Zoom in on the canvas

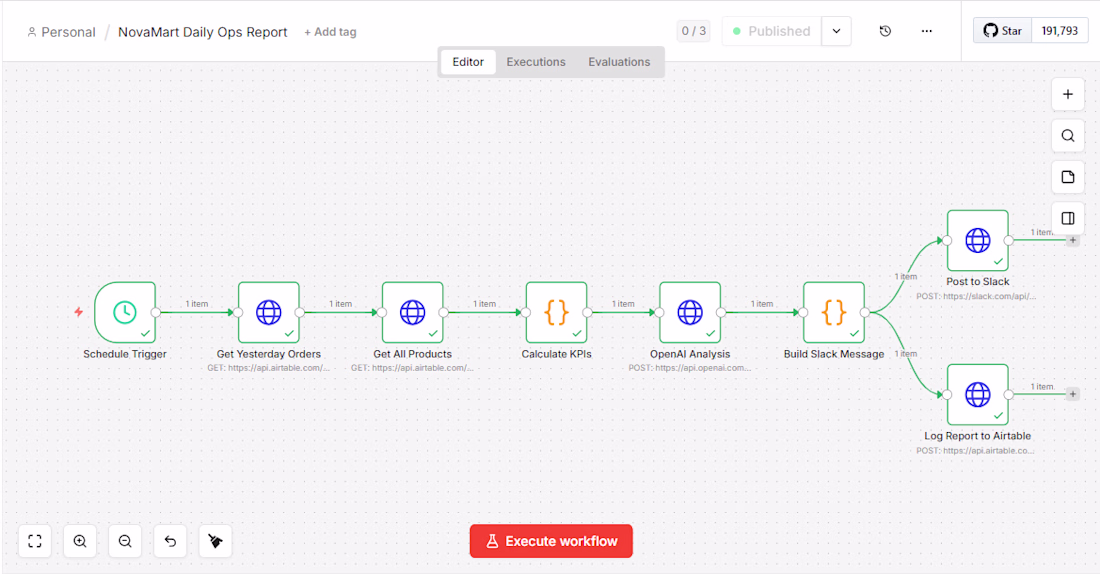point(80,541)
